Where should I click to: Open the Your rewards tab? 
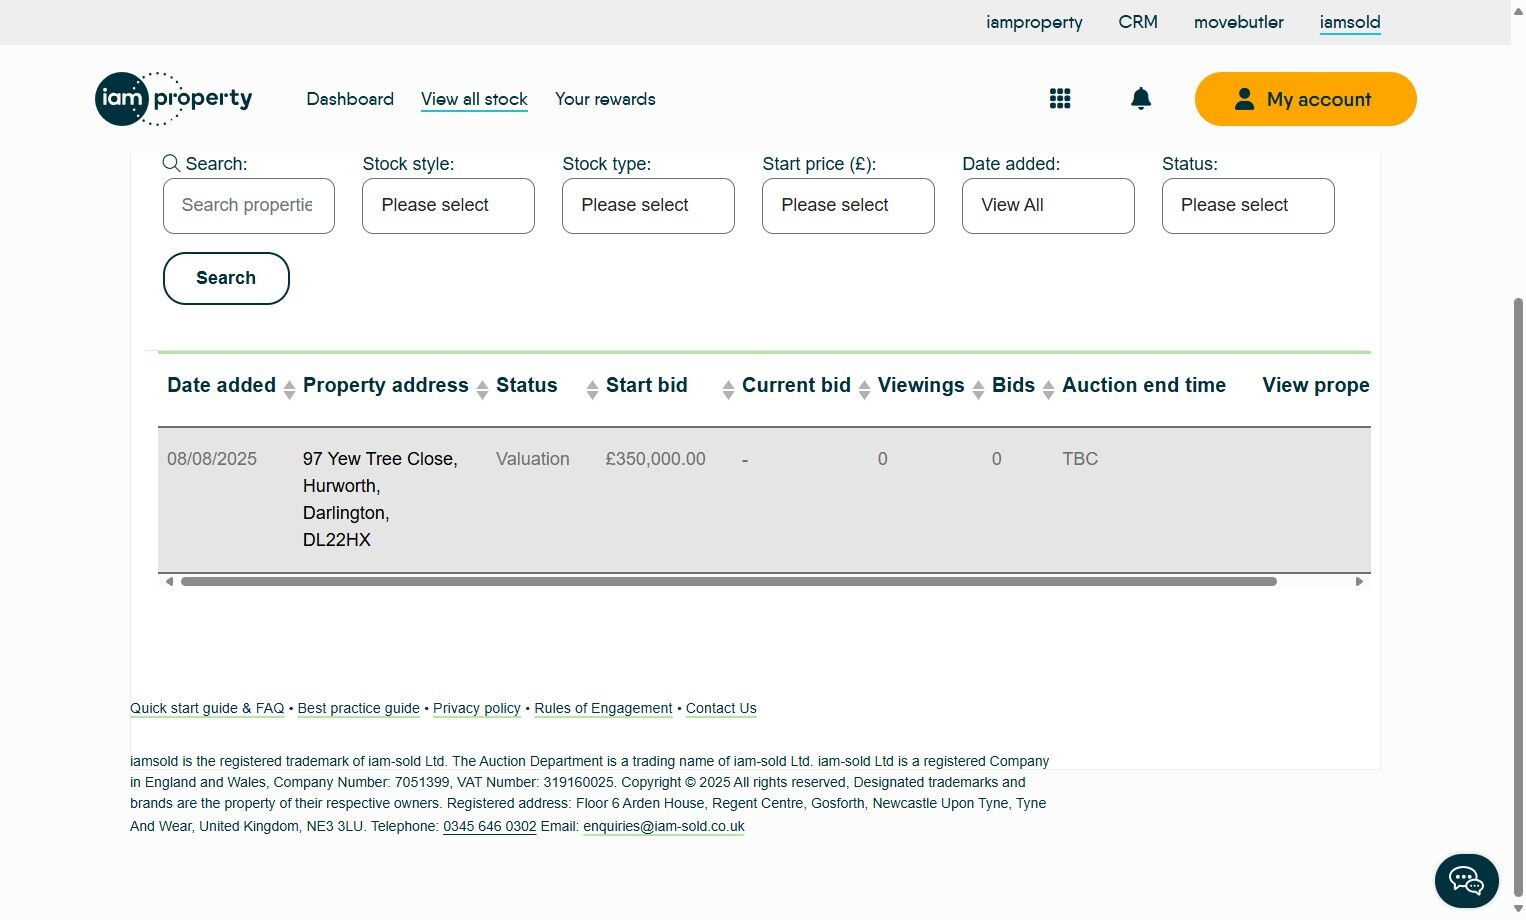(605, 99)
